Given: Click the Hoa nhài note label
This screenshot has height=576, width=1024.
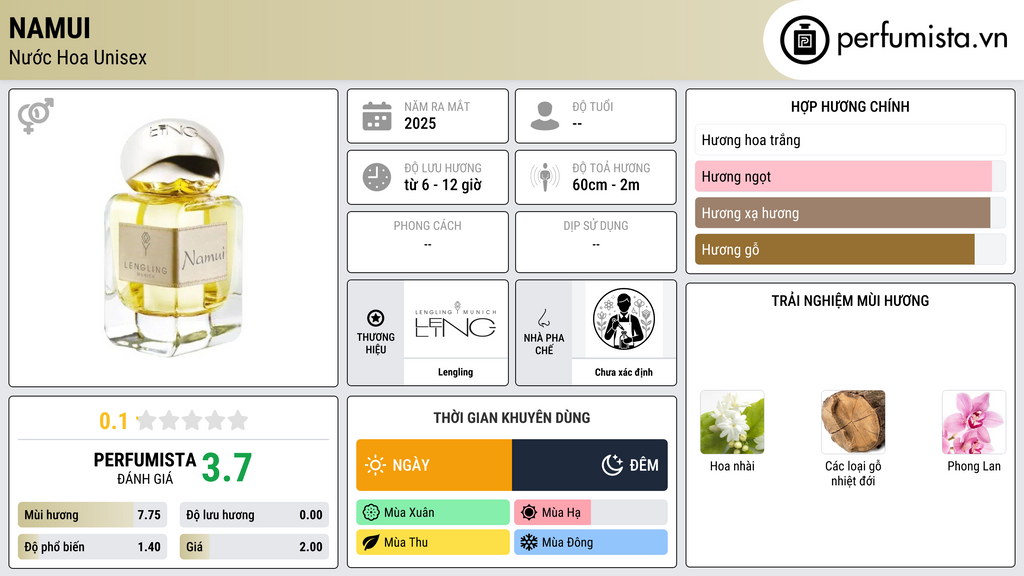Looking at the screenshot, I should pos(732,466).
